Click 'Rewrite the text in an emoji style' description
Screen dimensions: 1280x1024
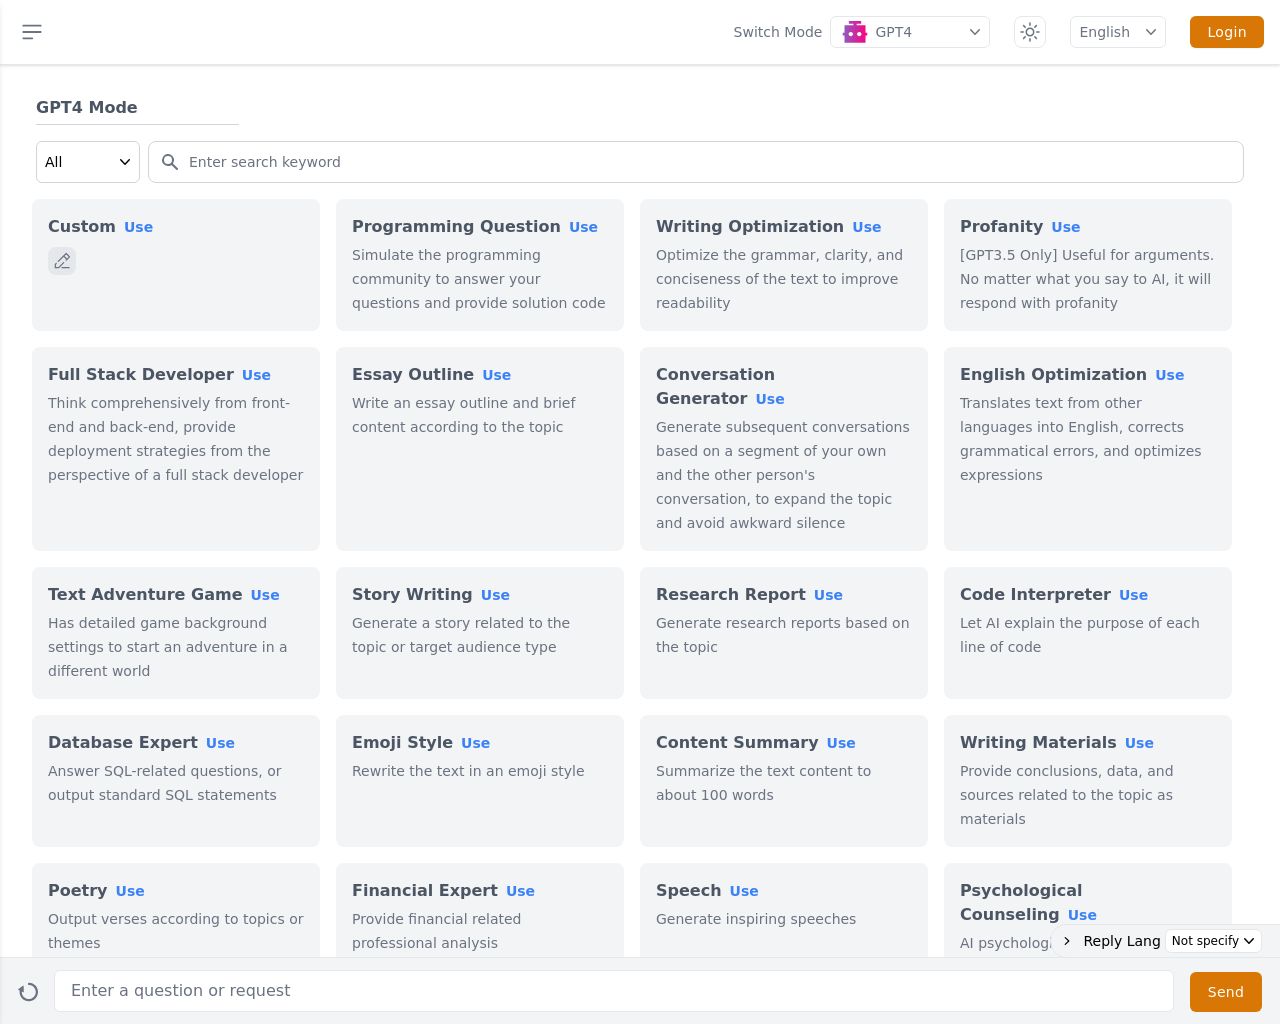[468, 771]
